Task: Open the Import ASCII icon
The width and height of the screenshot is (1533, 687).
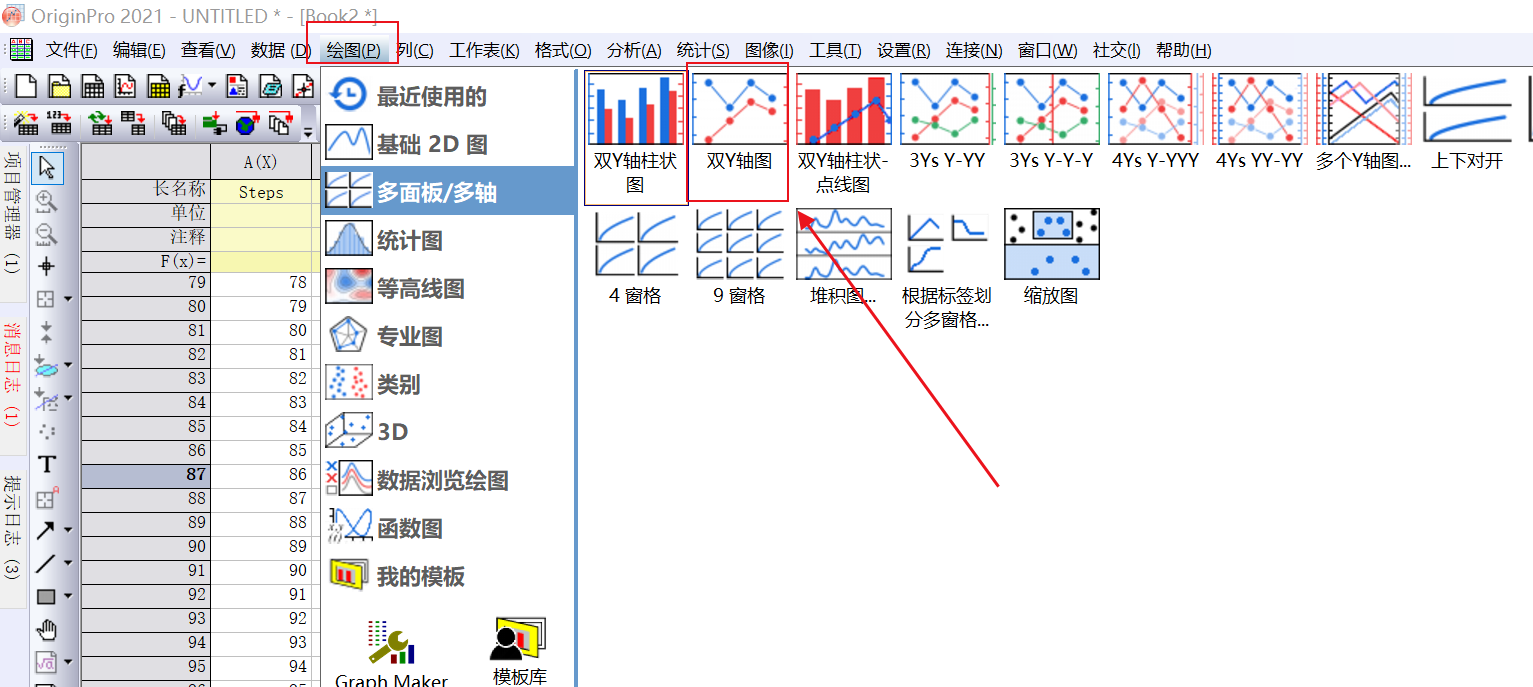Action: (58, 122)
